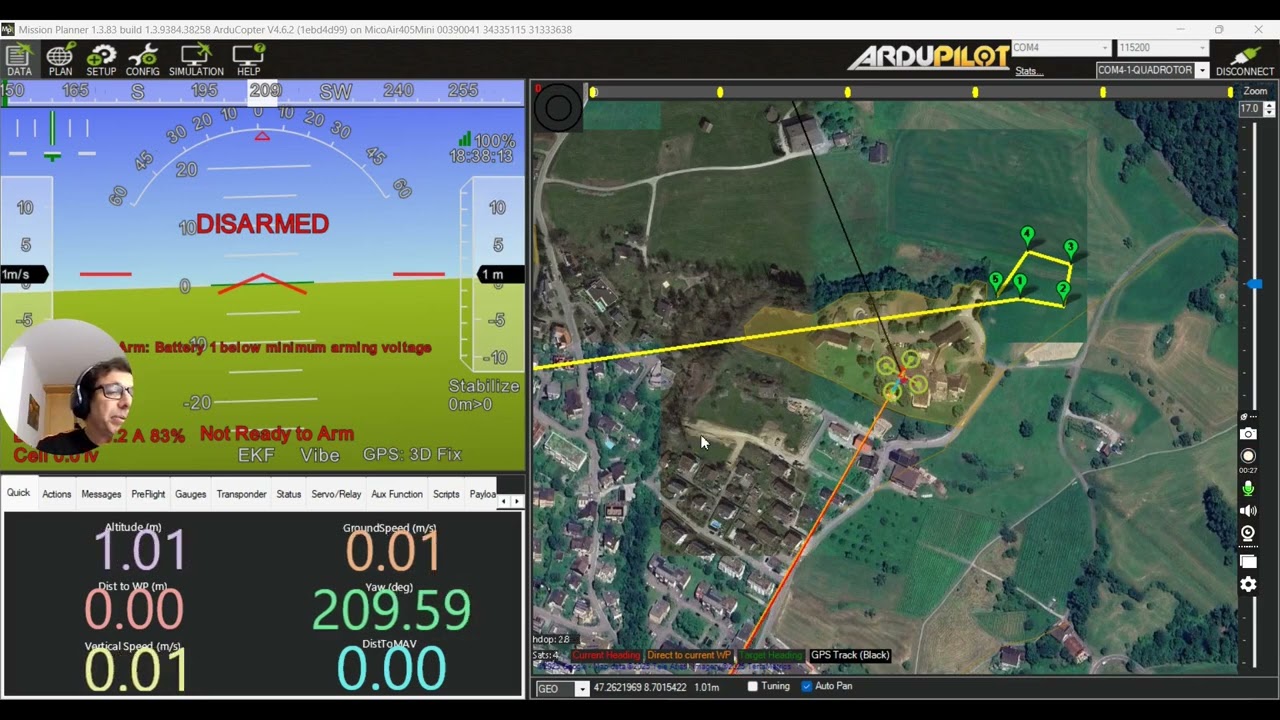Switch to the Scripts tab
Viewport: 1280px width, 720px height.
pyautogui.click(x=446, y=494)
